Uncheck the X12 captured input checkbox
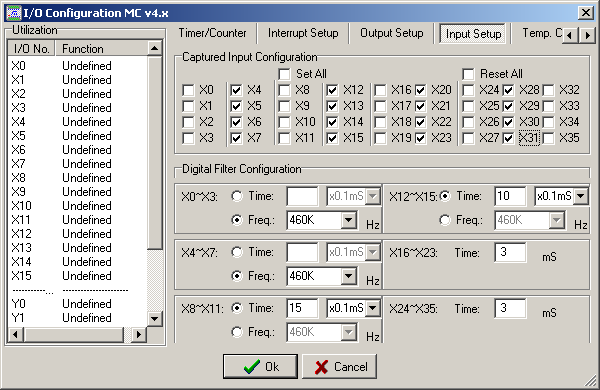The height and width of the screenshot is (390, 600). pos(332,90)
